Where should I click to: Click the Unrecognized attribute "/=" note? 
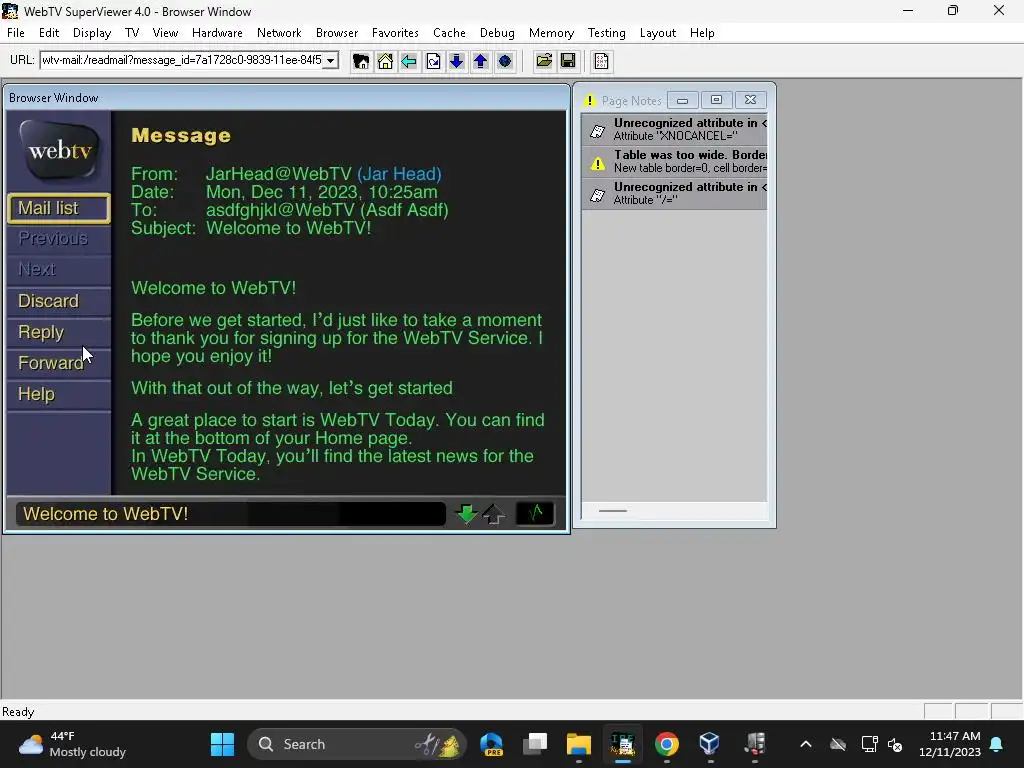[x=674, y=193]
